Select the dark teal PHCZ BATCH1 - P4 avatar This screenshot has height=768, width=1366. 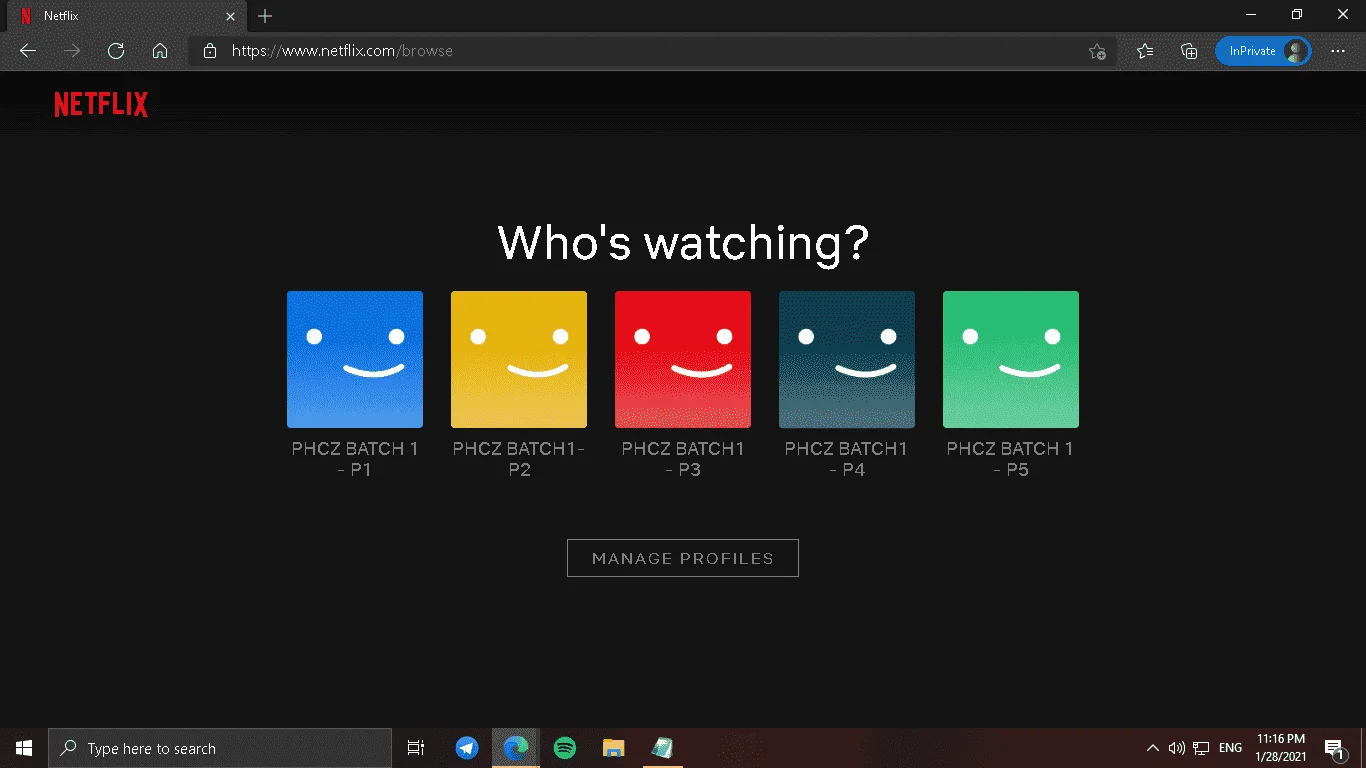(847, 359)
